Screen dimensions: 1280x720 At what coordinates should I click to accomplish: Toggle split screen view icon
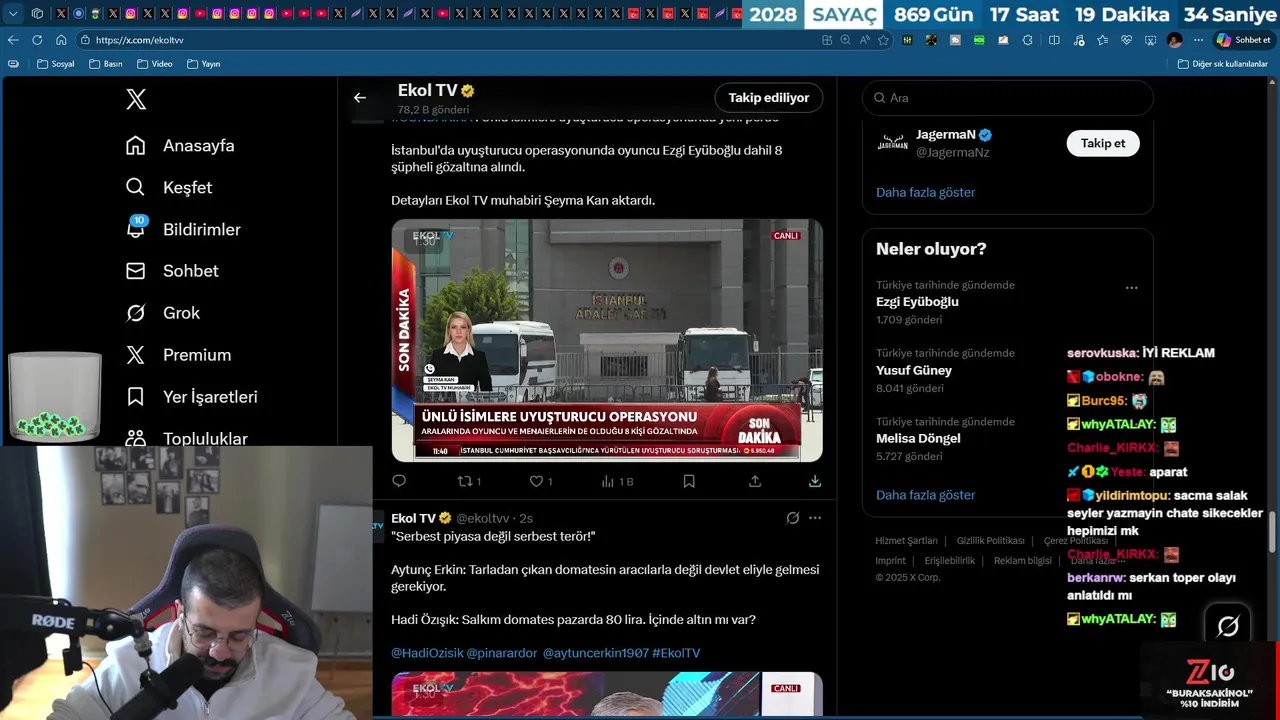(1054, 40)
